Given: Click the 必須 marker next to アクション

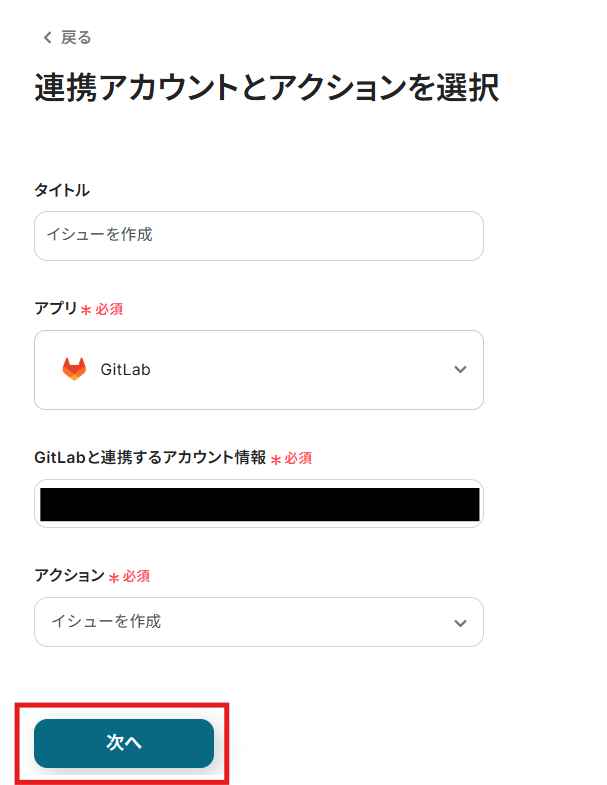Looking at the screenshot, I should 137,577.
